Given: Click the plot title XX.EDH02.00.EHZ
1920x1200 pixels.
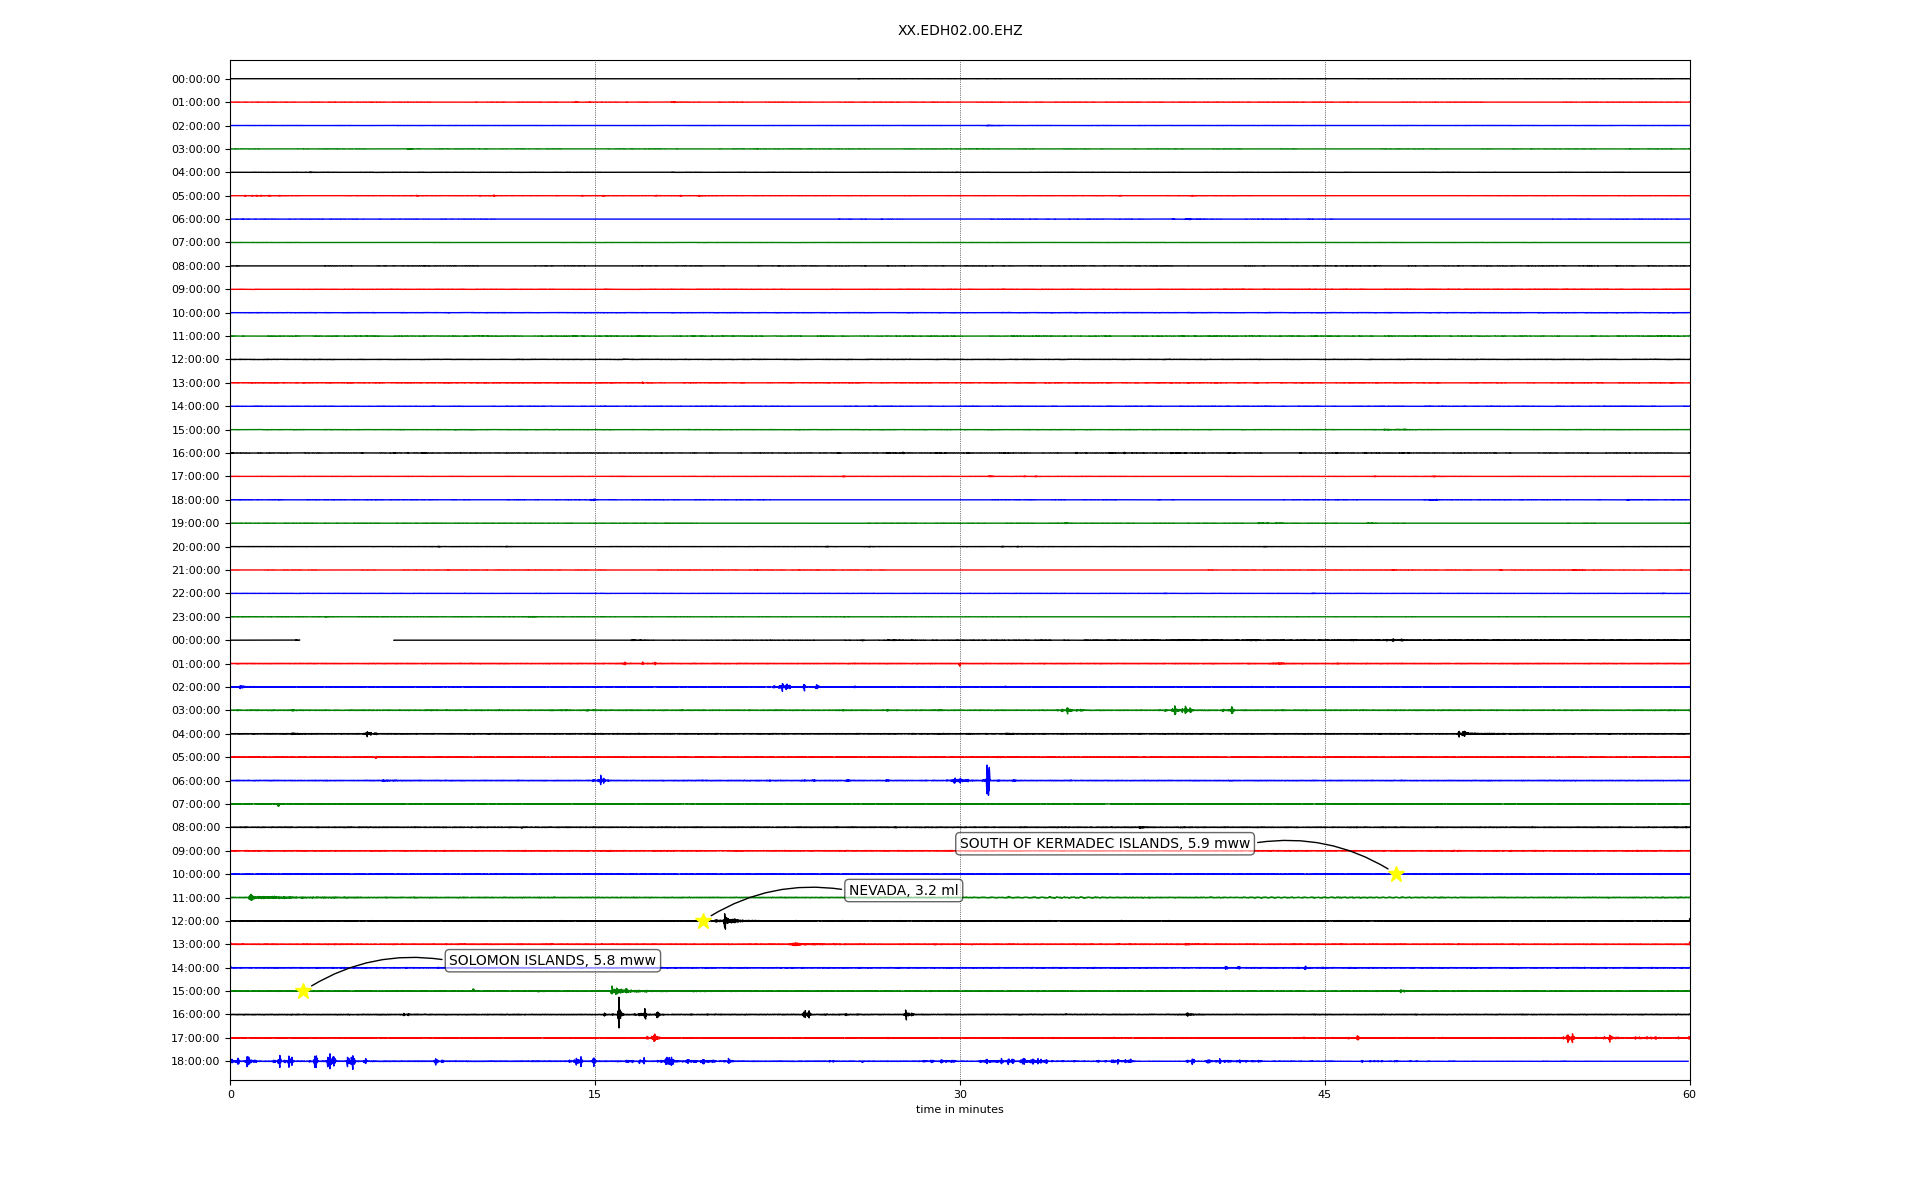Looking at the screenshot, I should 959,30.
